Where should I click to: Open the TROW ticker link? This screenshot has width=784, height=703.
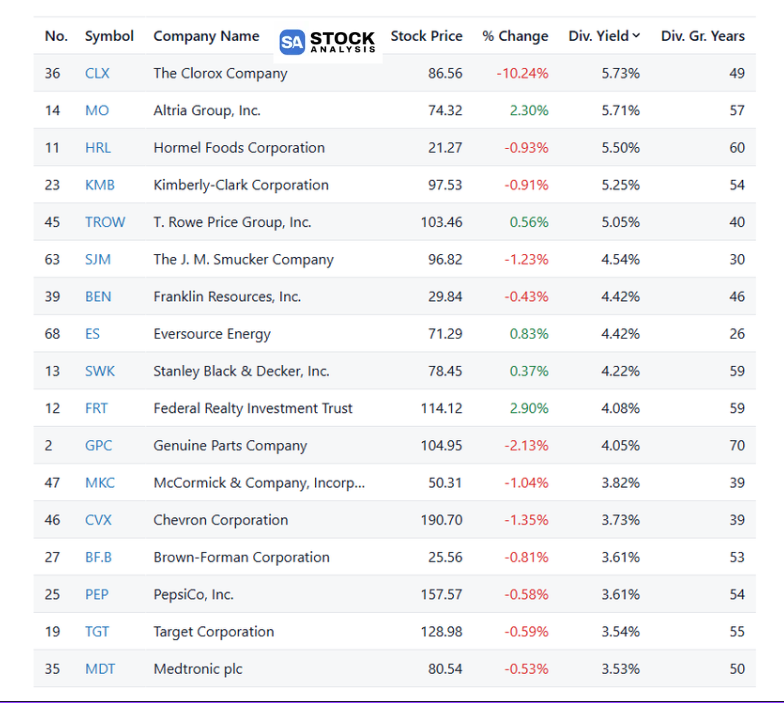coord(105,222)
